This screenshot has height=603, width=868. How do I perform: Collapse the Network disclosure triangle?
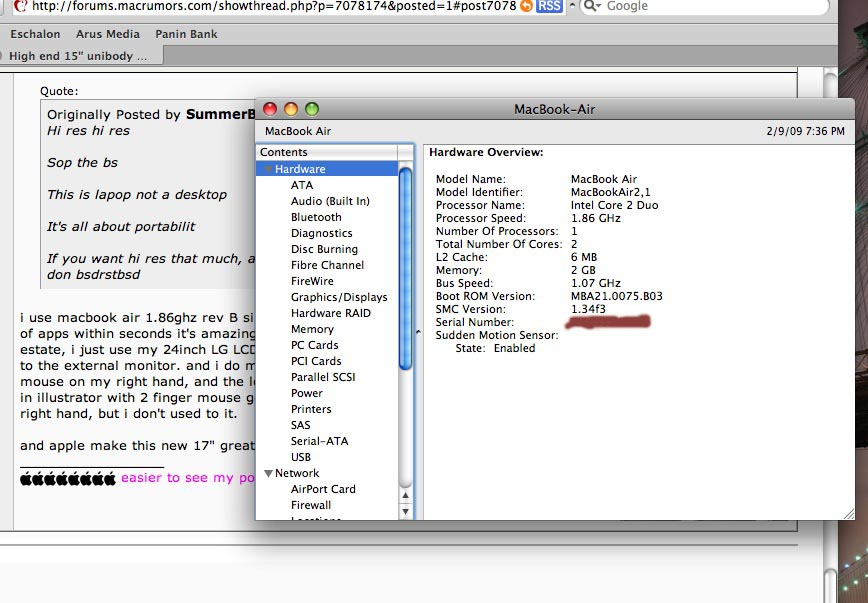[268, 473]
